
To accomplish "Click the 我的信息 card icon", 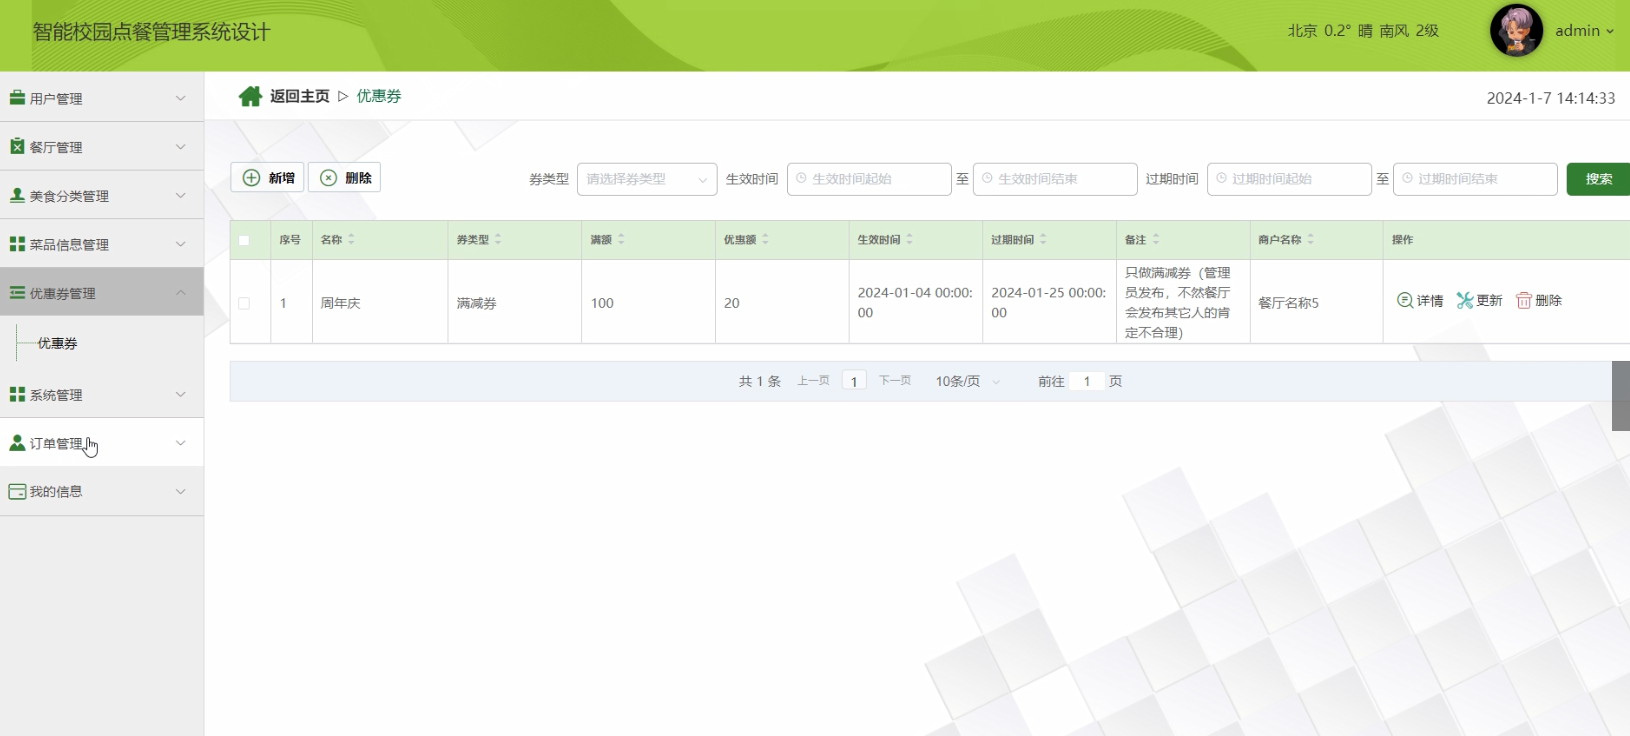I will pyautogui.click(x=17, y=492).
